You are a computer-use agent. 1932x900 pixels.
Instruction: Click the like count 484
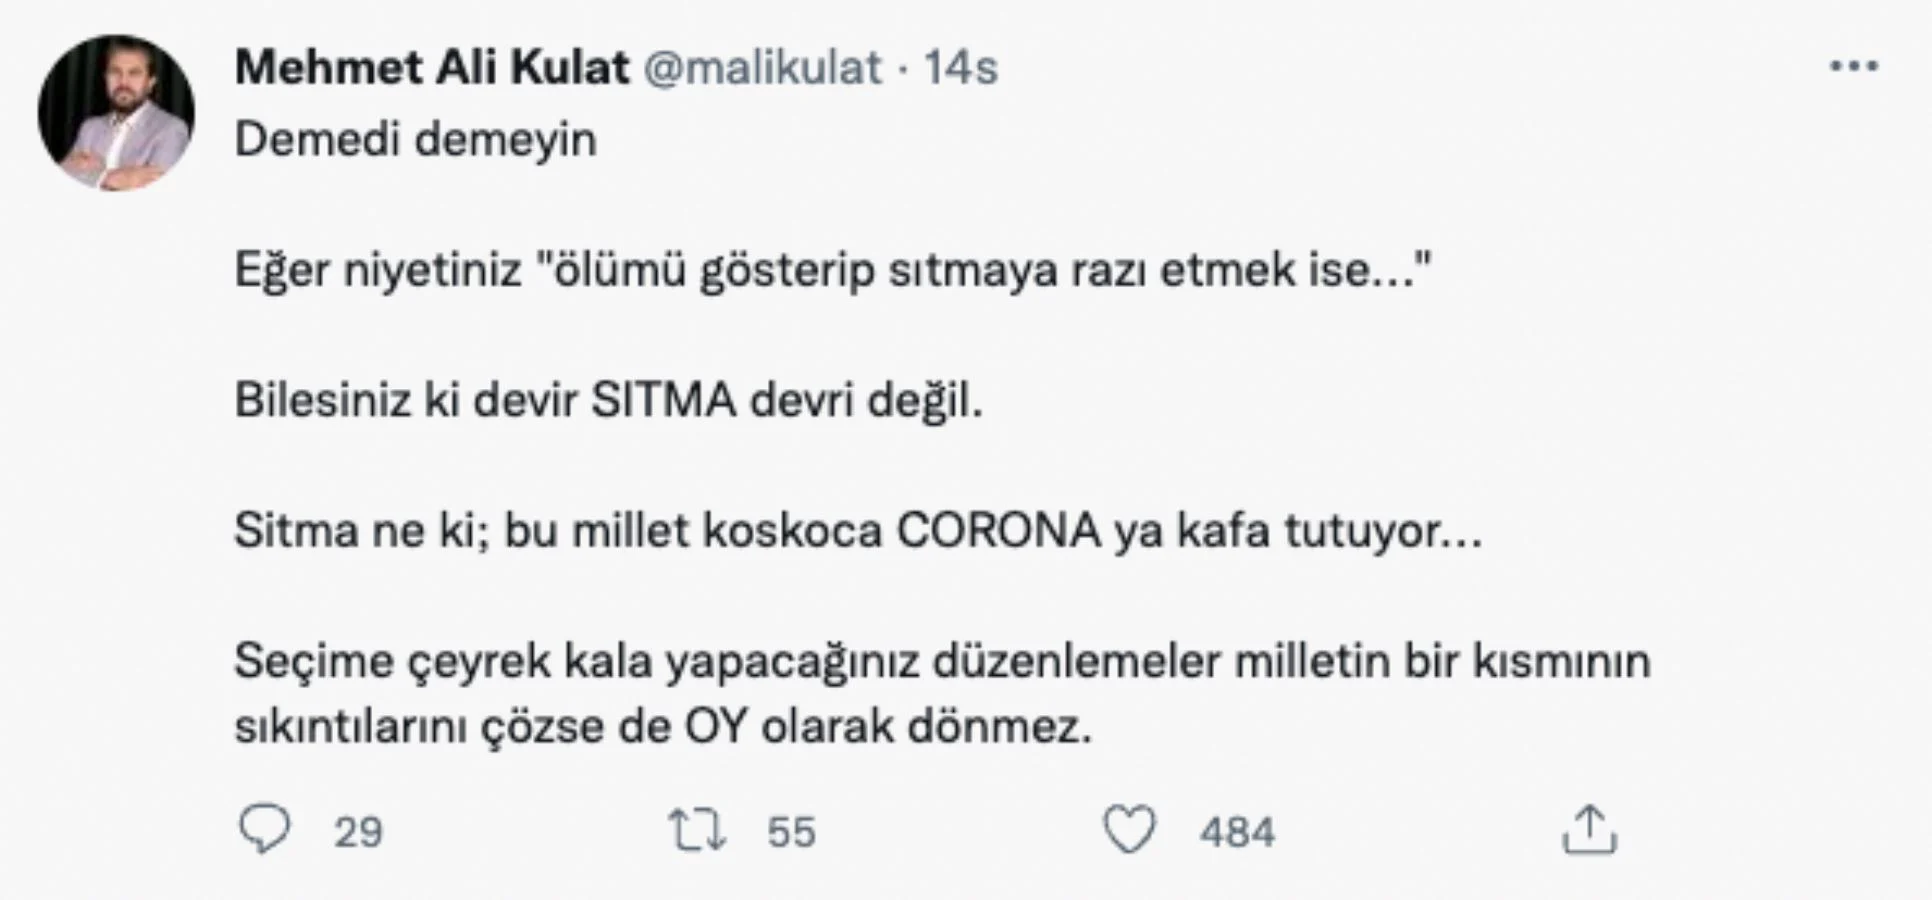[x=1237, y=832]
